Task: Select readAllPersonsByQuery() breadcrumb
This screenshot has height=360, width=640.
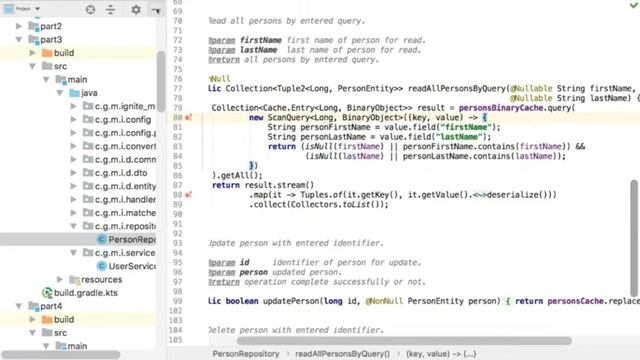Action: 342,354
